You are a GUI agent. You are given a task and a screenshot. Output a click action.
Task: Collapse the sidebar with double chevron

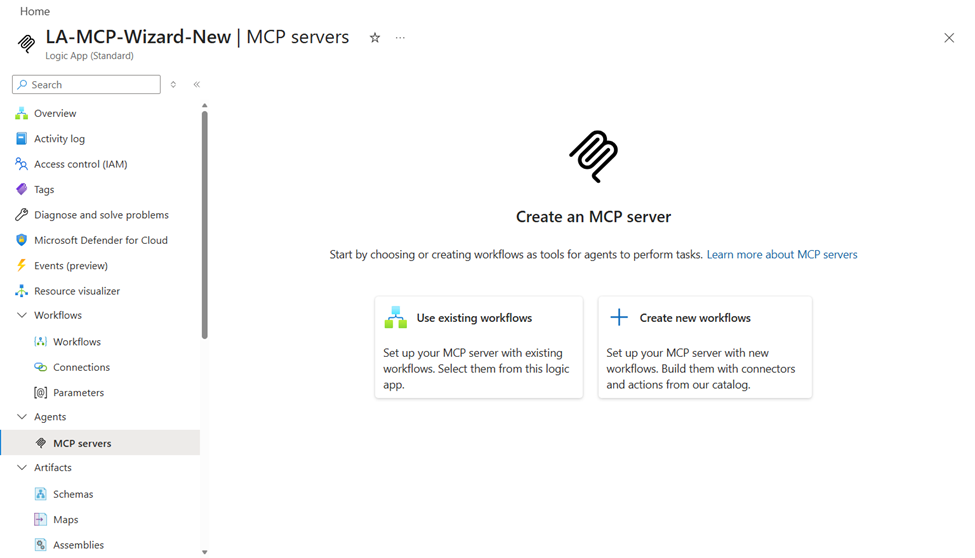[x=196, y=85]
